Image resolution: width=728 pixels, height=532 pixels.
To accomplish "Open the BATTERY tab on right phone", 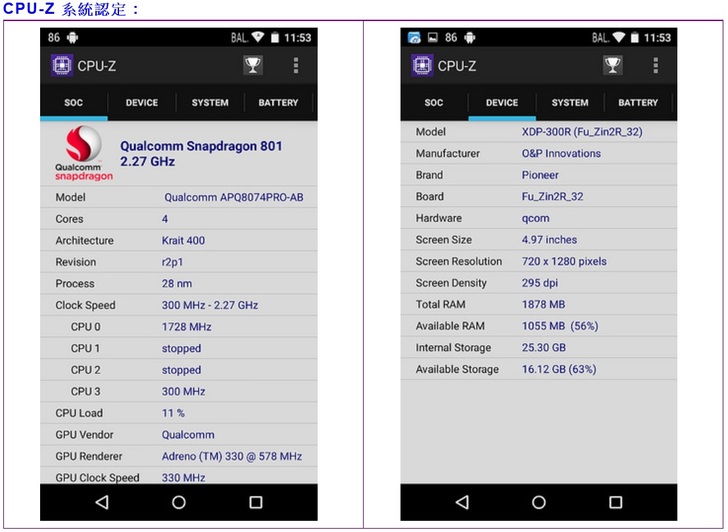I will coord(638,103).
